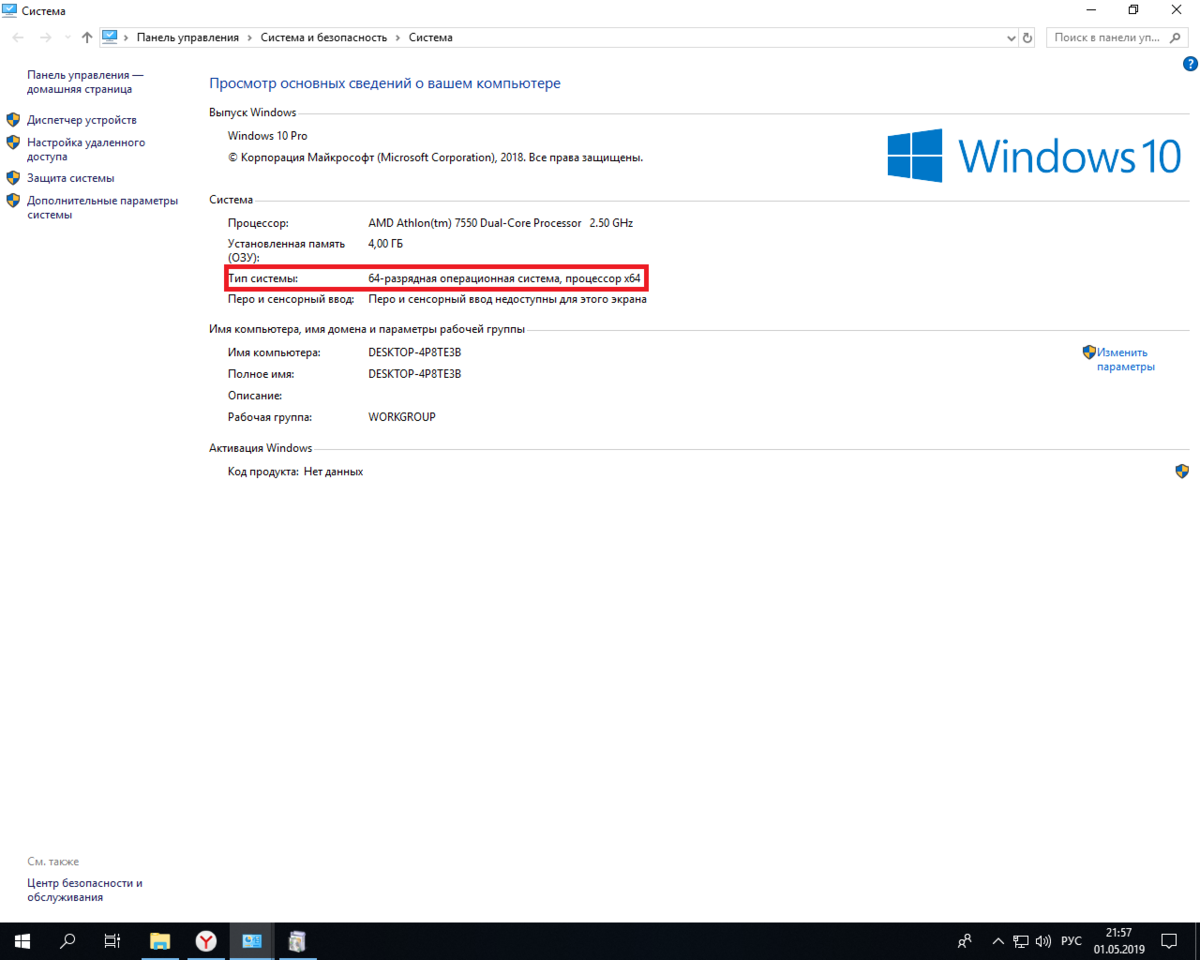
Task: Select DESKTOP-4P8TE3B beside Имя компьютера
Action: click(x=415, y=352)
